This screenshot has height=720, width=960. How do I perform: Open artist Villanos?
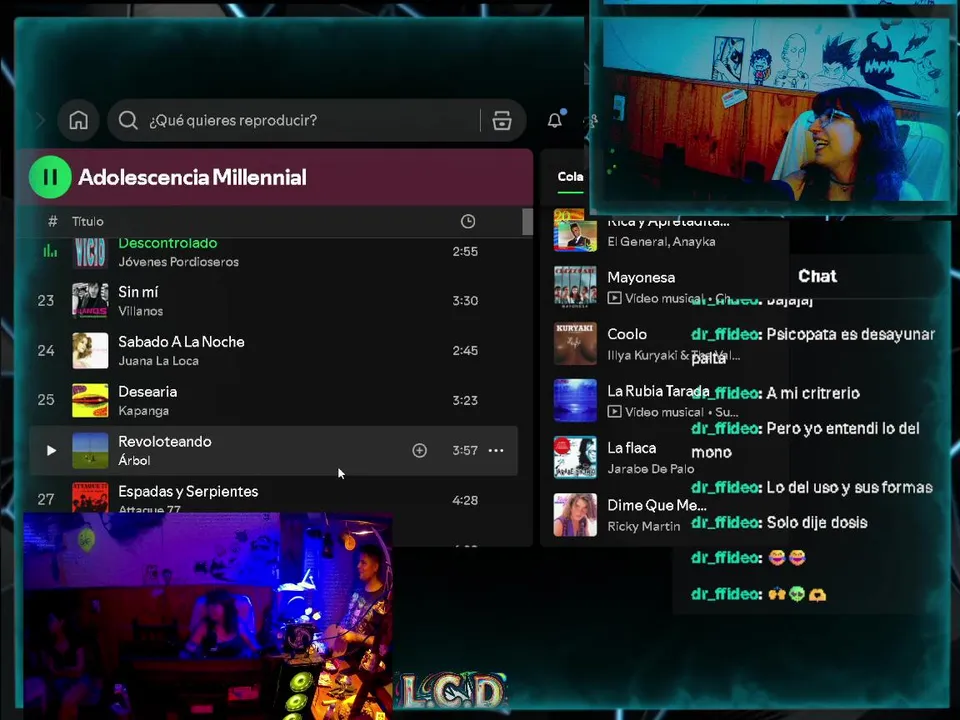tap(141, 311)
